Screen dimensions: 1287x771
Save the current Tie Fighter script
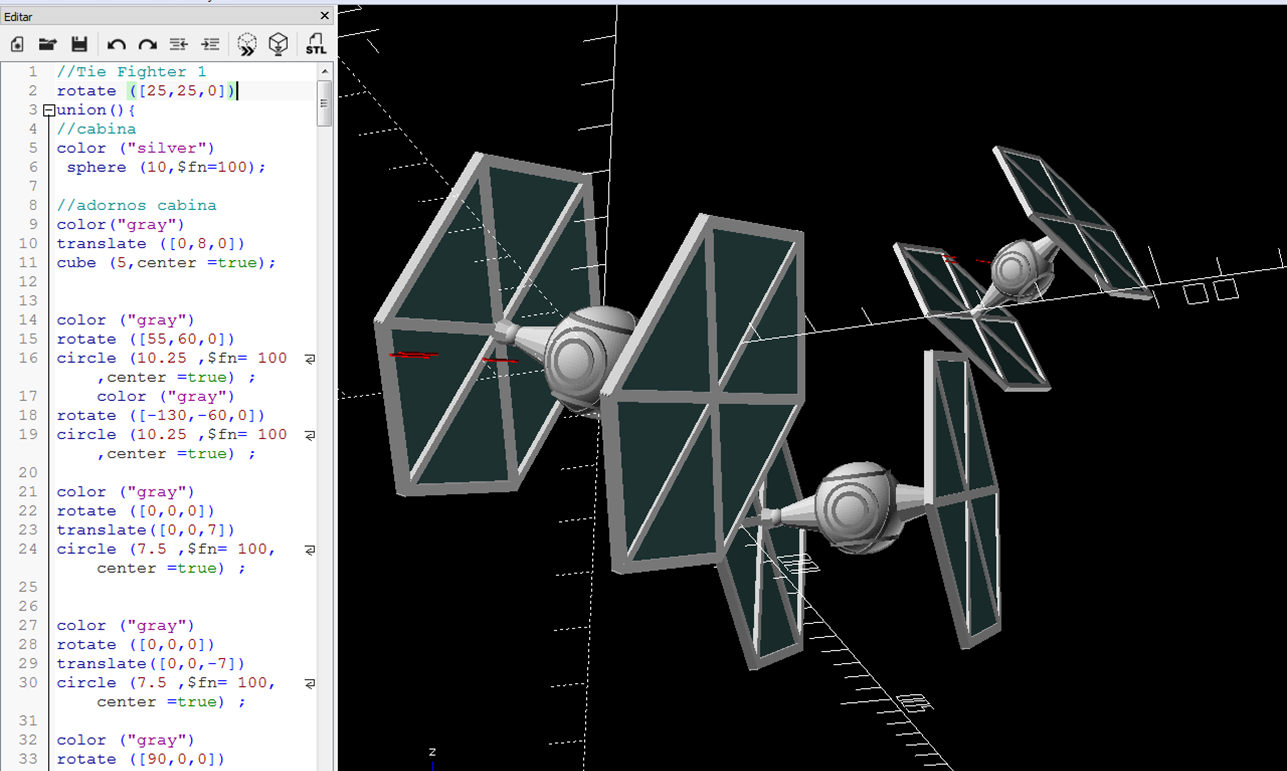(x=80, y=44)
